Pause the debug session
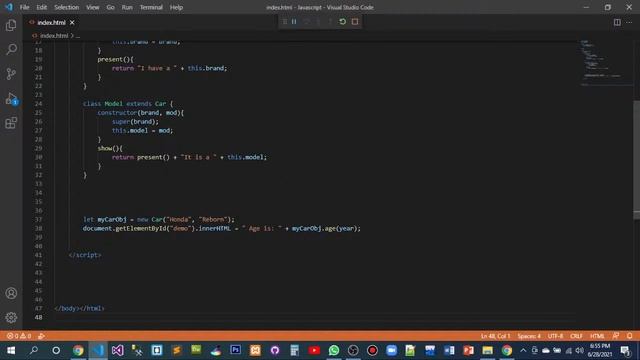The height and width of the screenshot is (360, 640). [x=294, y=22]
